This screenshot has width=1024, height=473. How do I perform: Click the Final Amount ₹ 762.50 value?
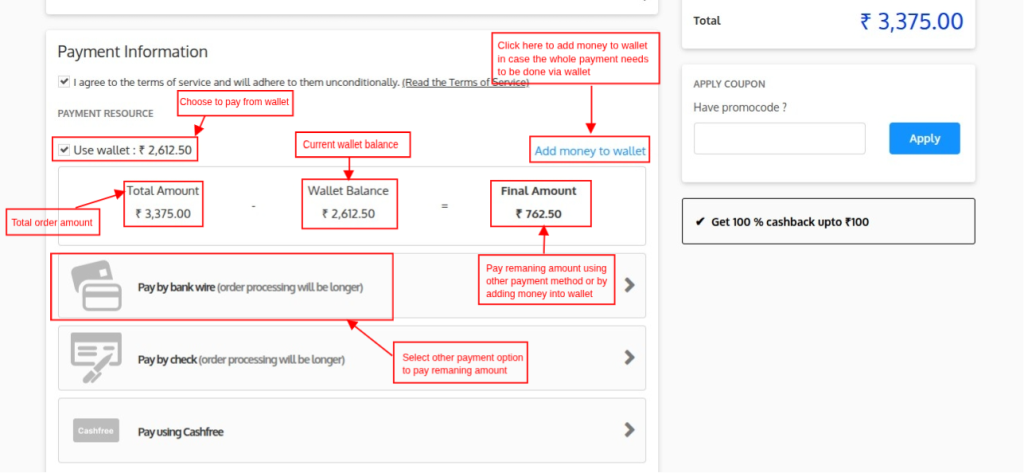click(x=539, y=214)
